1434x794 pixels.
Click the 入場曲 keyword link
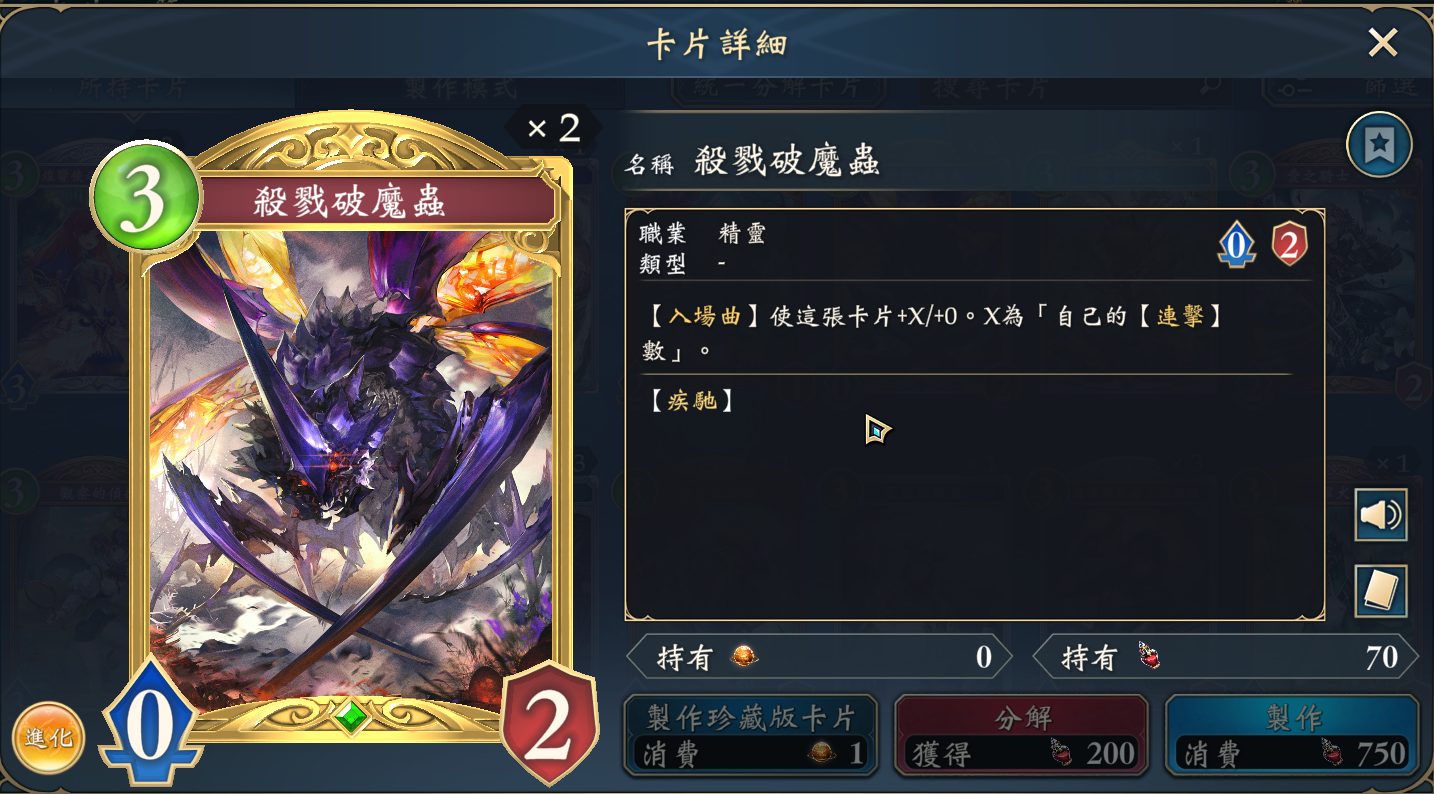[x=704, y=317]
